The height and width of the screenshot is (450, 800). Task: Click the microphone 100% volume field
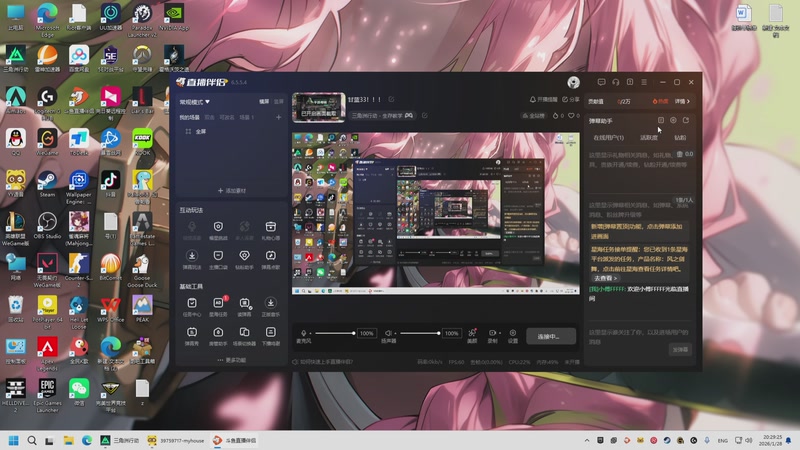367,333
